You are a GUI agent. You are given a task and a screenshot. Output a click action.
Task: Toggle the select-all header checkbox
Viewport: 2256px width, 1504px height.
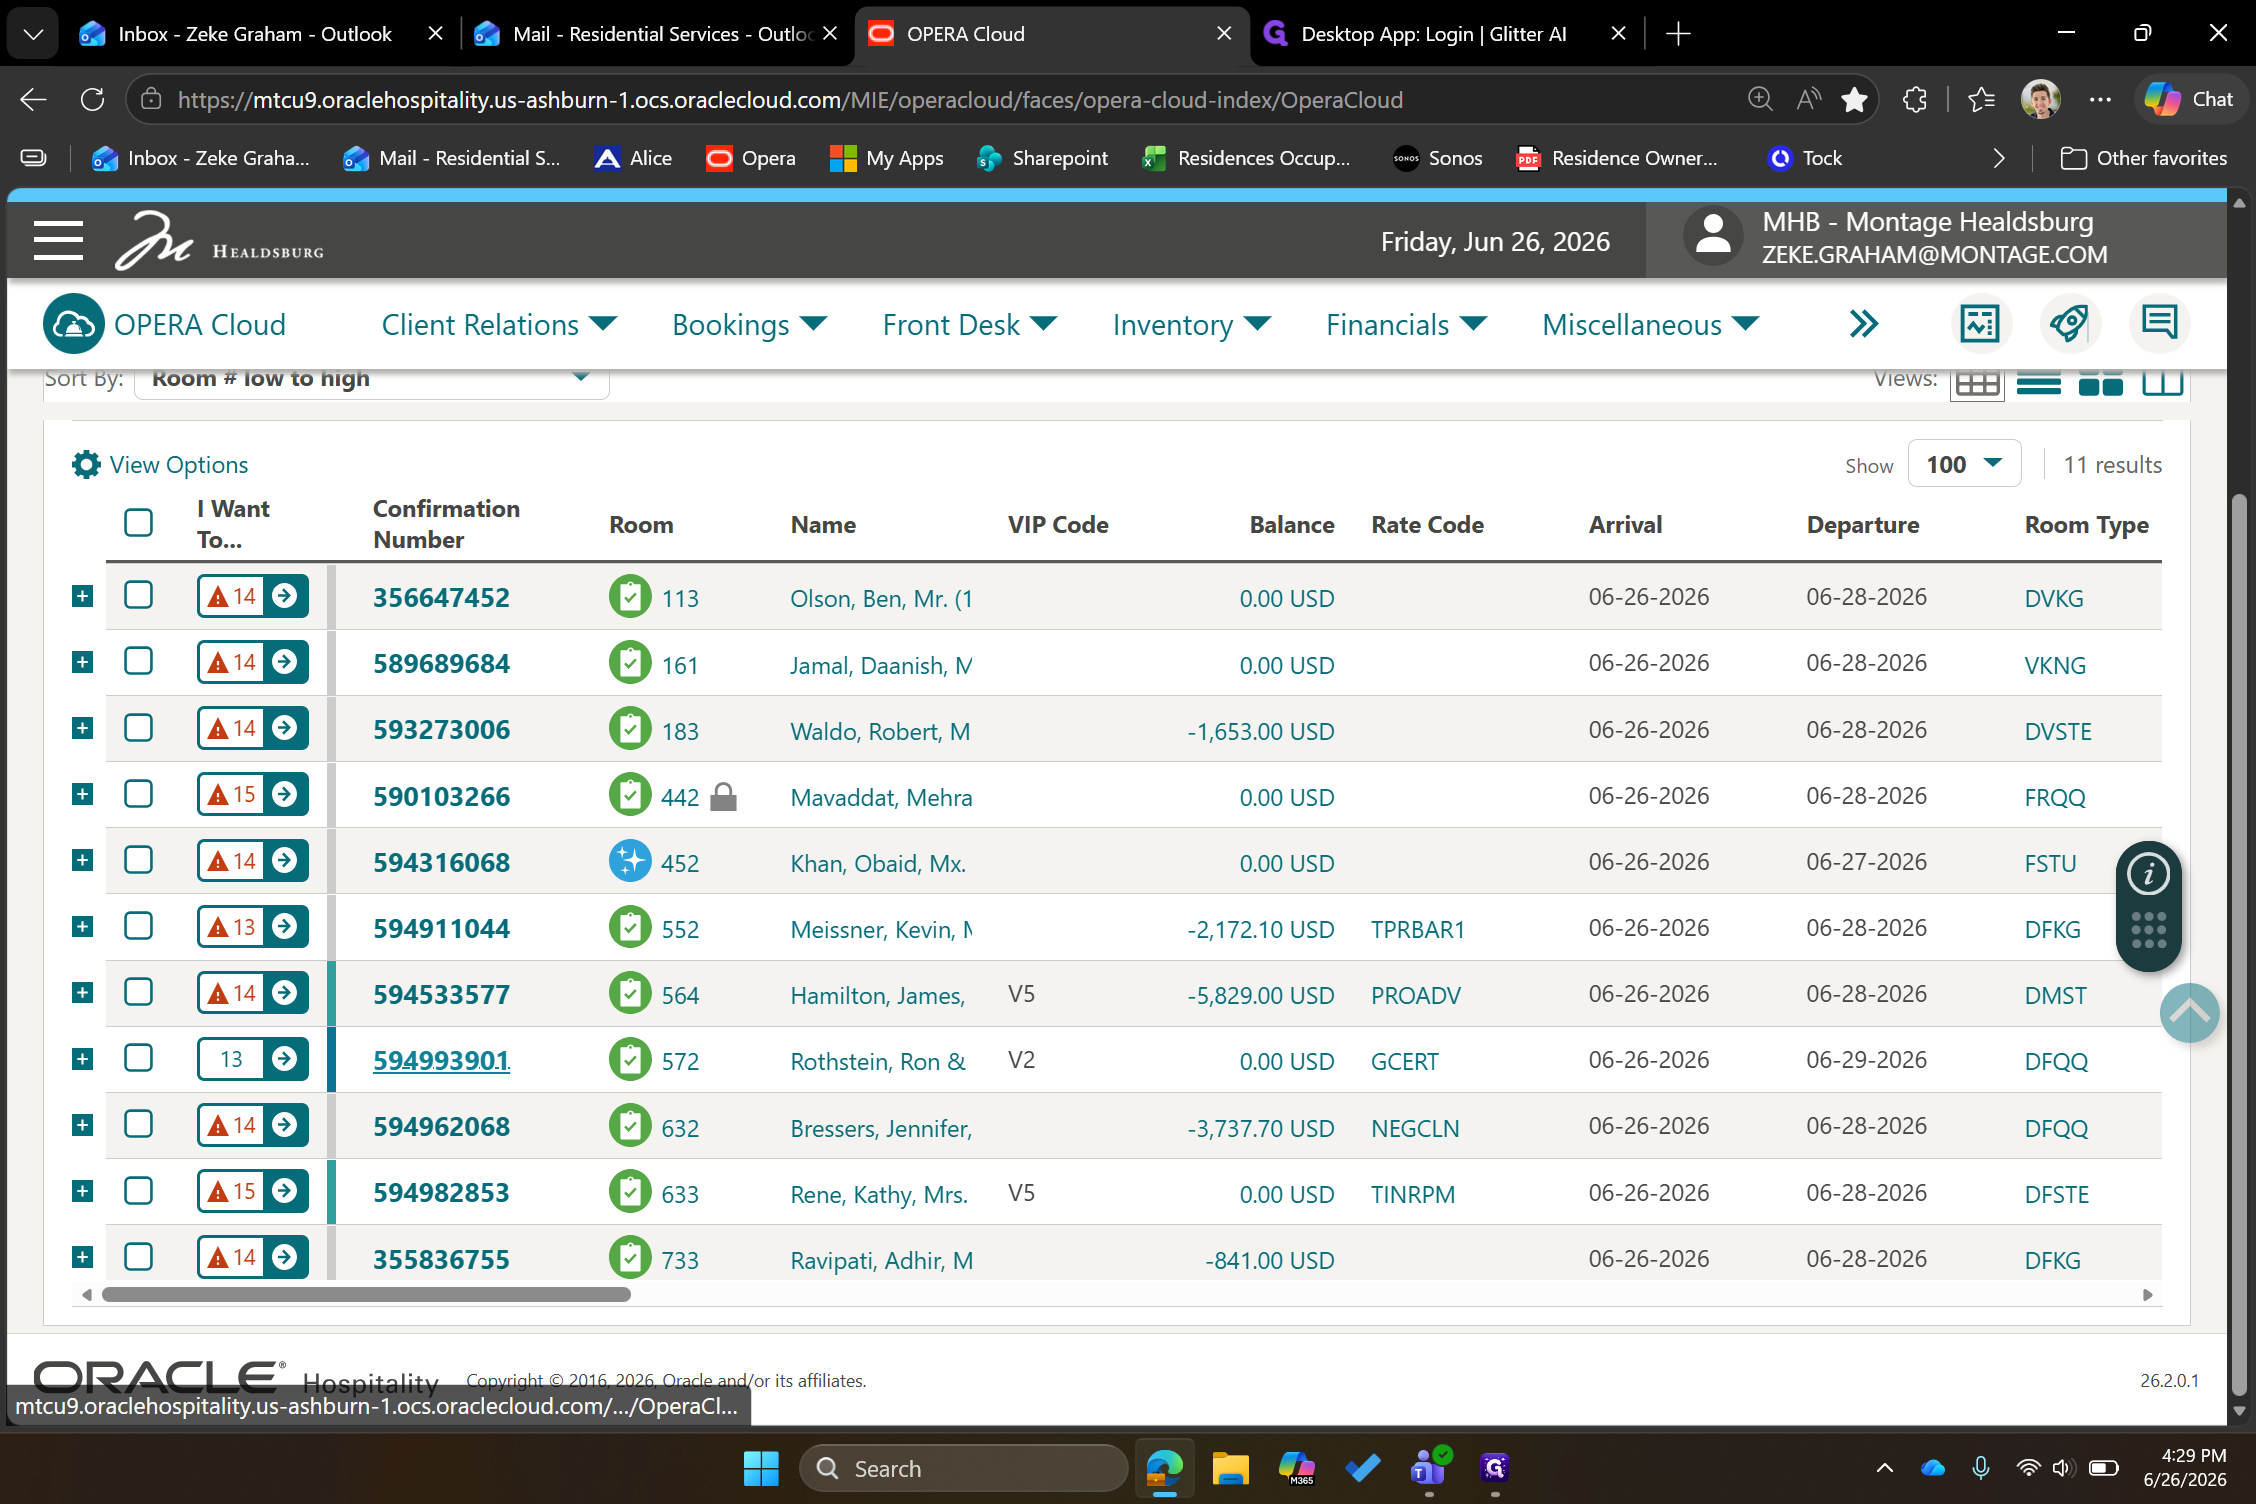138,523
